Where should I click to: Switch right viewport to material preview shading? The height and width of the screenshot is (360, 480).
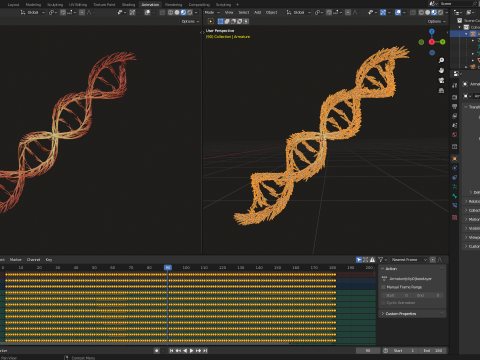(x=434, y=12)
